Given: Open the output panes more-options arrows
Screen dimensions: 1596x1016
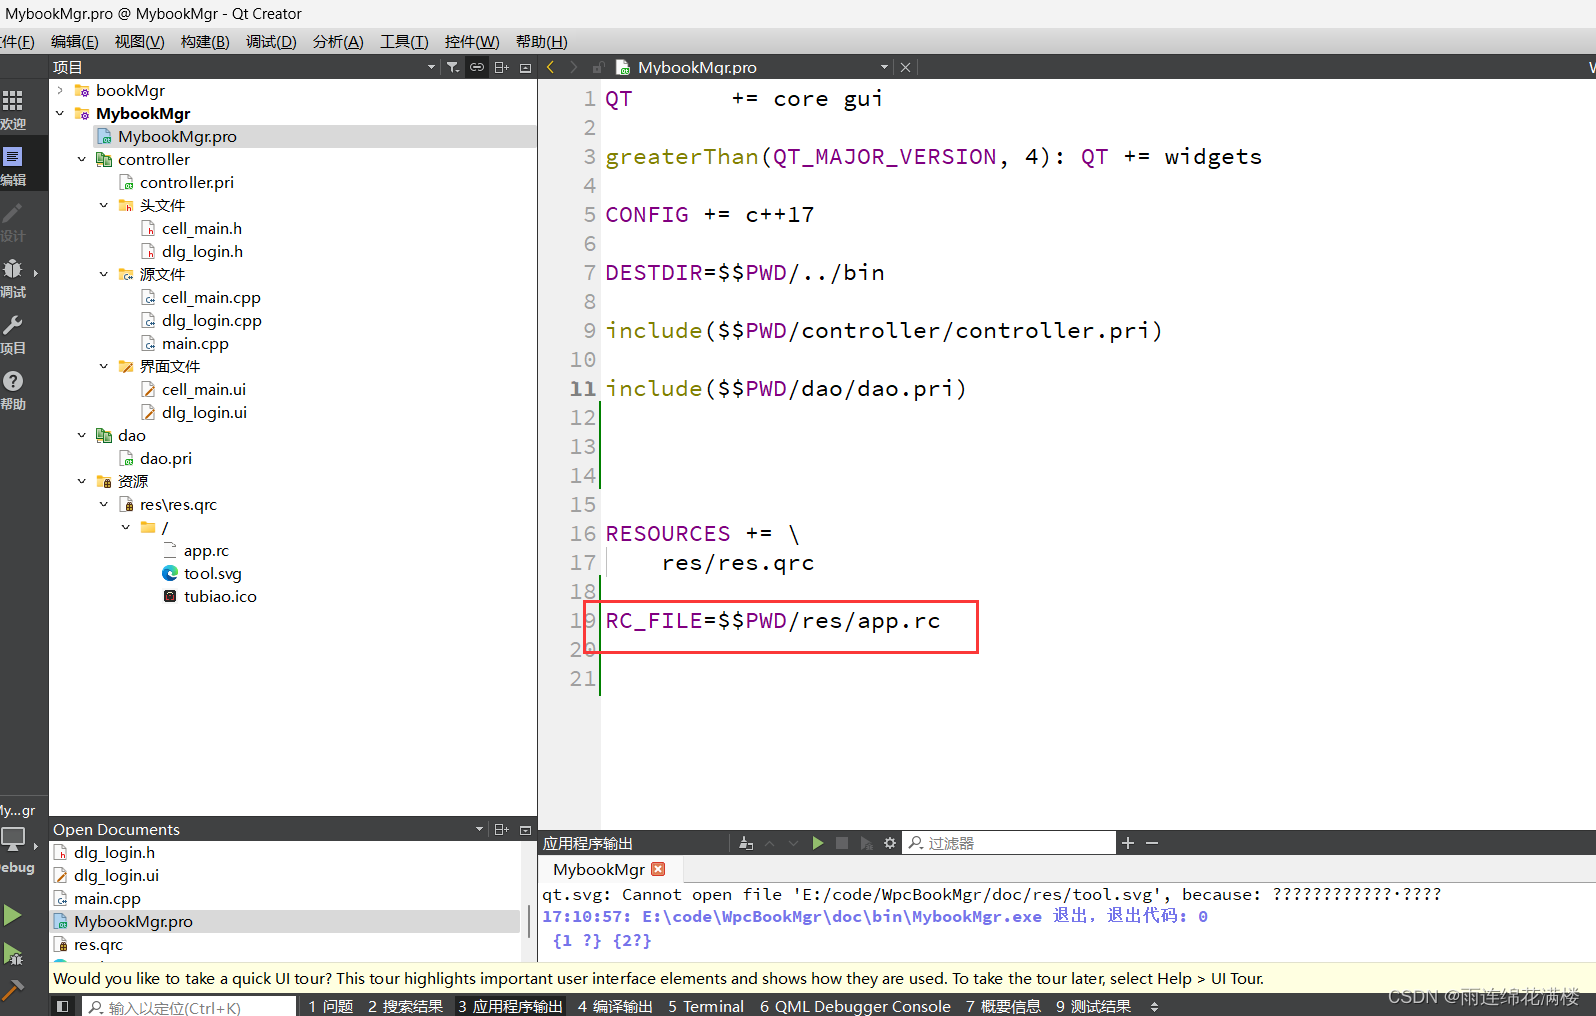Looking at the screenshot, I should 1154,1006.
